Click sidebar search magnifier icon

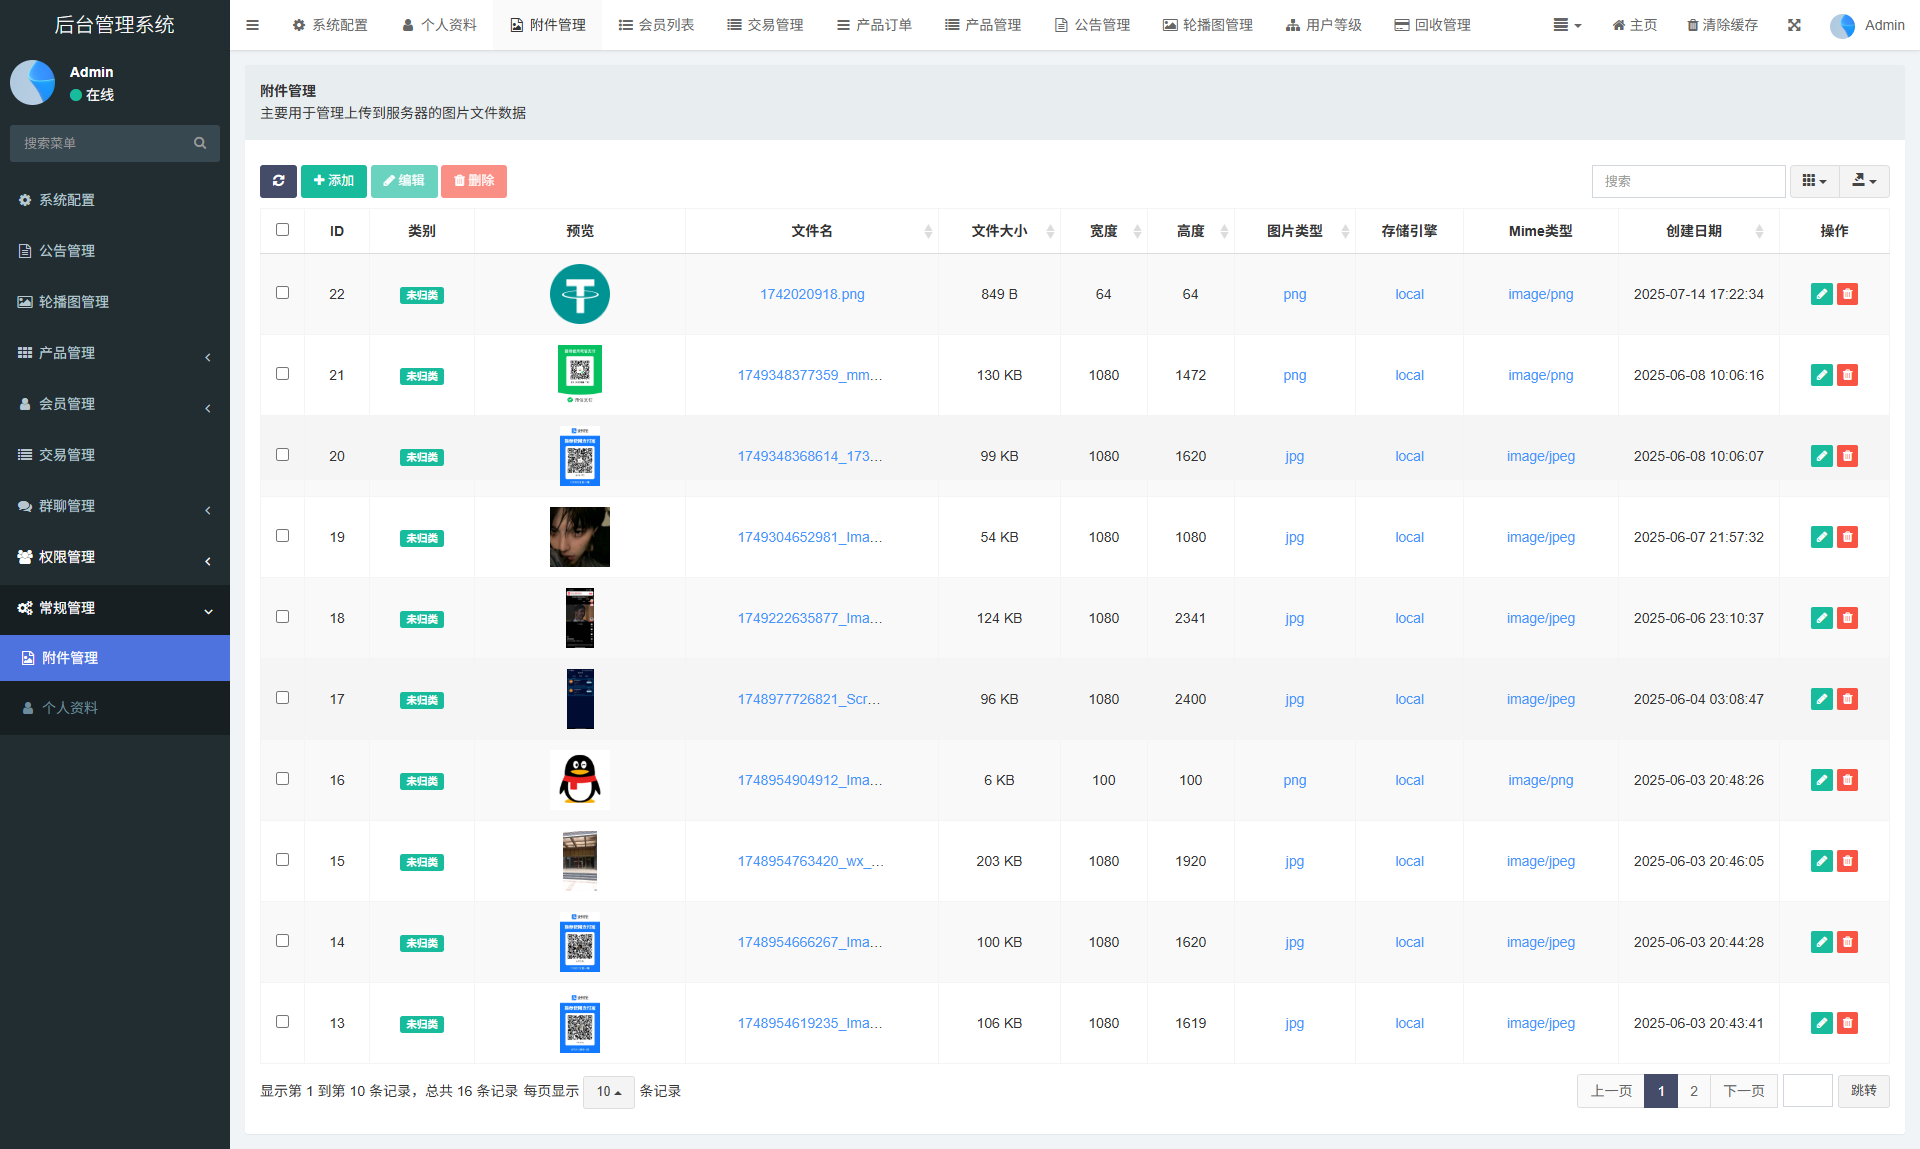[200, 143]
